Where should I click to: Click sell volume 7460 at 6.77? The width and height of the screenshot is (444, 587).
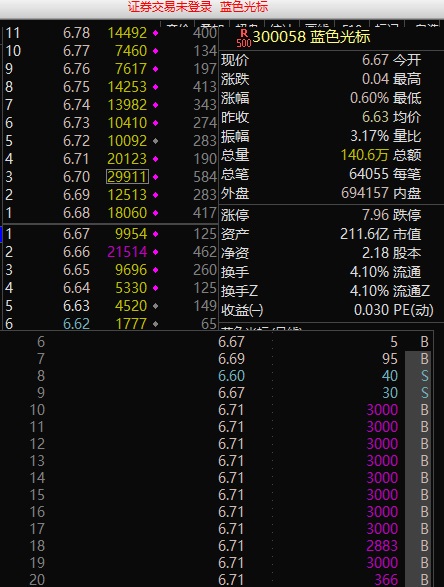(x=131, y=51)
